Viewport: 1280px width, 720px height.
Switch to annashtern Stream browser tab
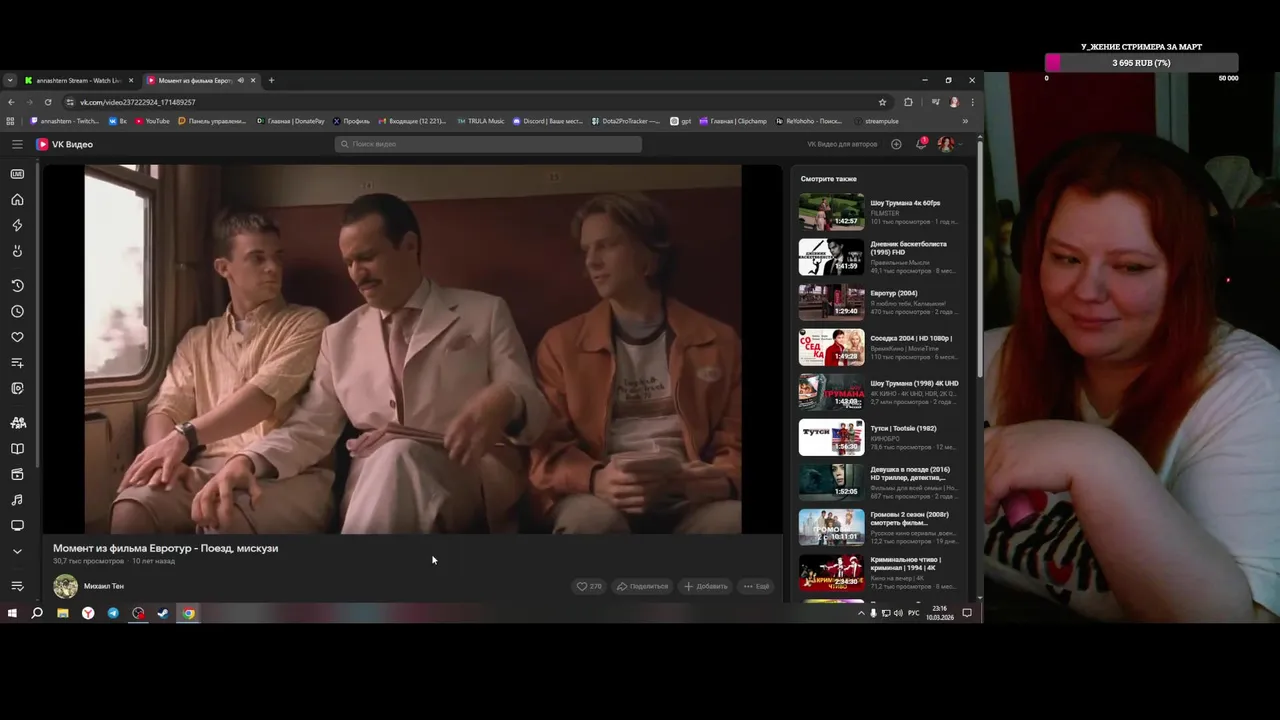(78, 80)
